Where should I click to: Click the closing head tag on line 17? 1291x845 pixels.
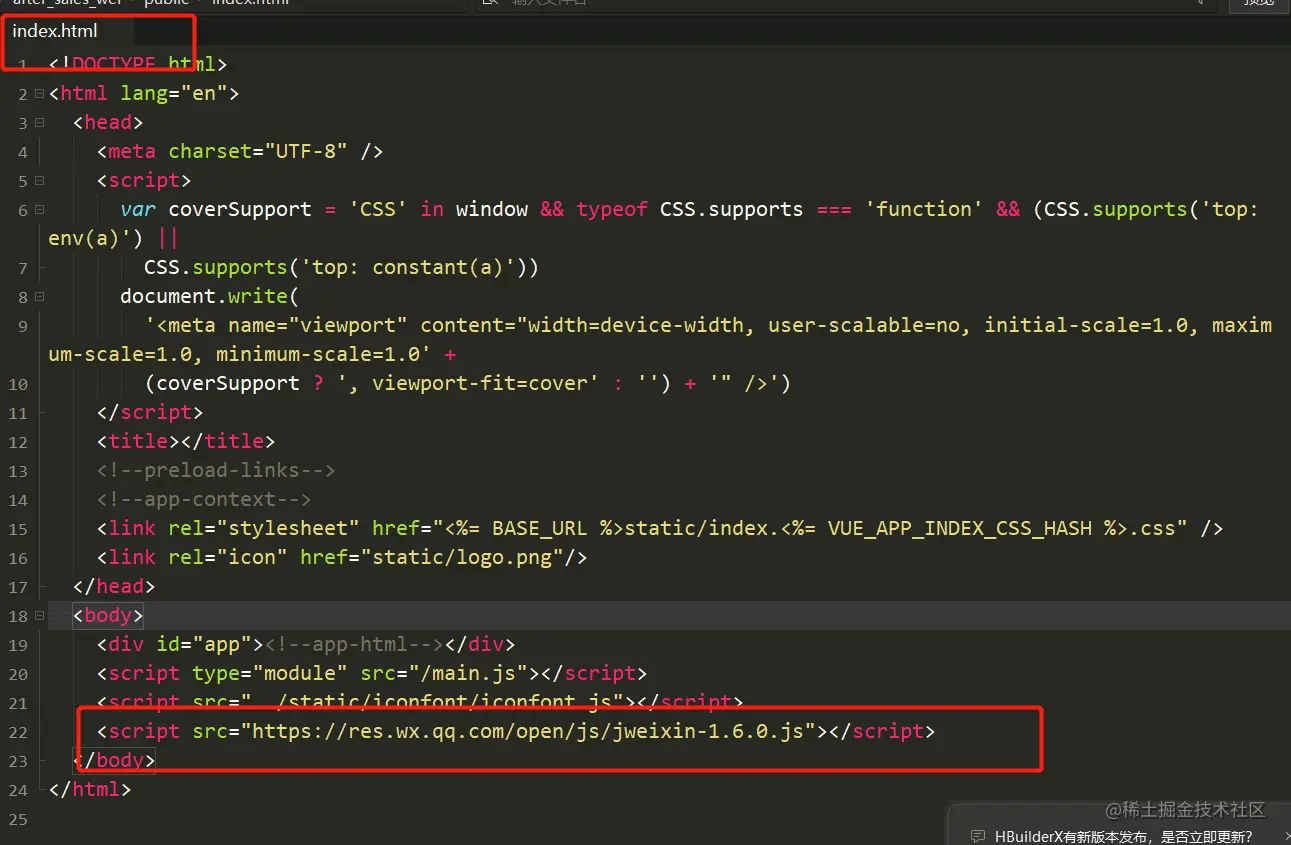114,587
